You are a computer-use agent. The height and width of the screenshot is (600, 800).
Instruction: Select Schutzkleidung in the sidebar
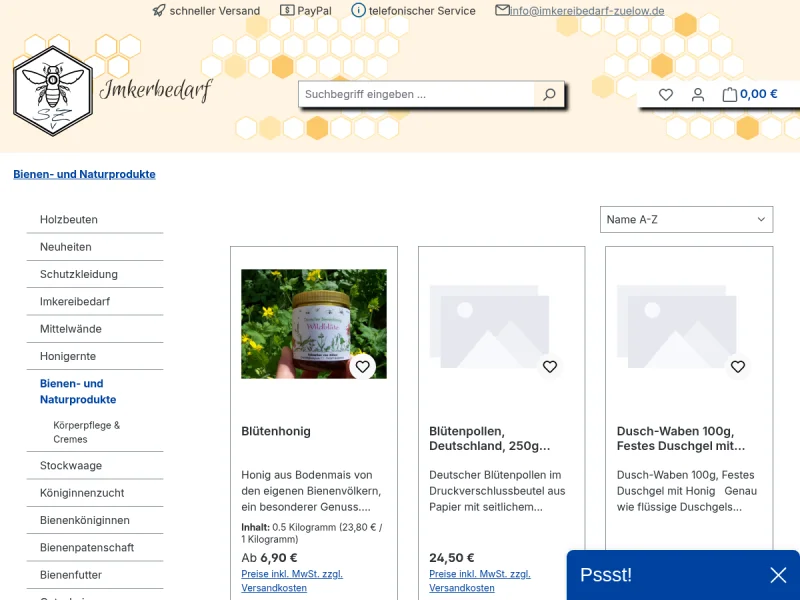click(79, 274)
